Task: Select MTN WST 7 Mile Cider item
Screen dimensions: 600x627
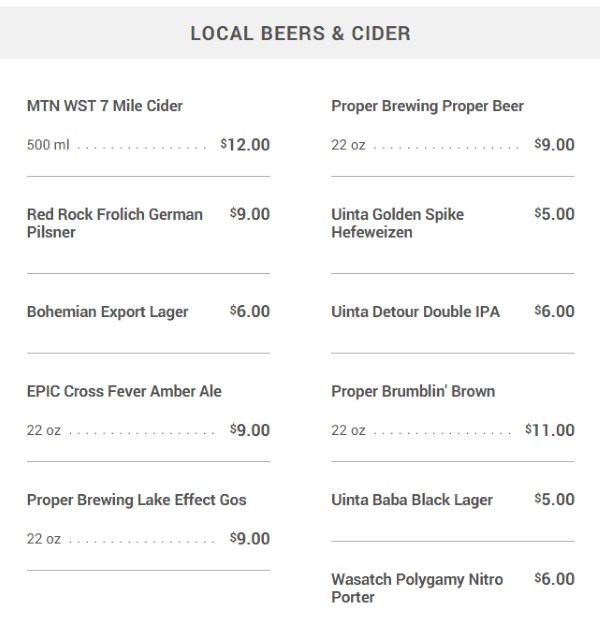Action: click(x=105, y=106)
